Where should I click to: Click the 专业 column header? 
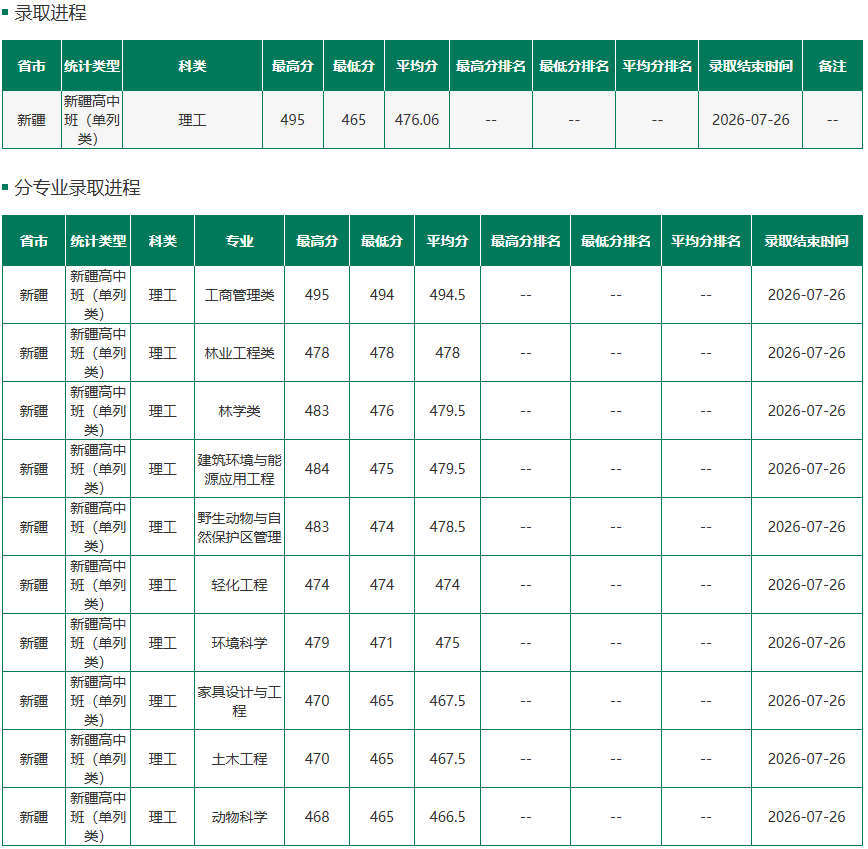(239, 241)
